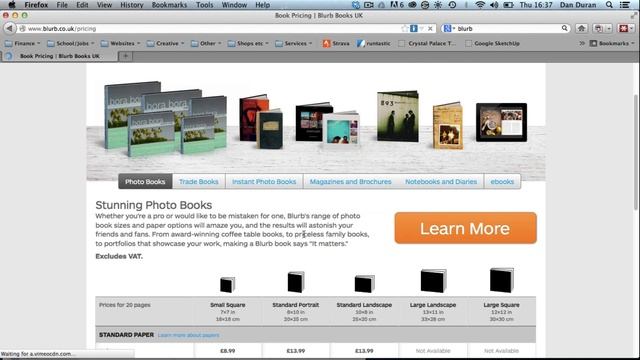Click the orange Learn More button
The image size is (640, 360).
coord(465,228)
